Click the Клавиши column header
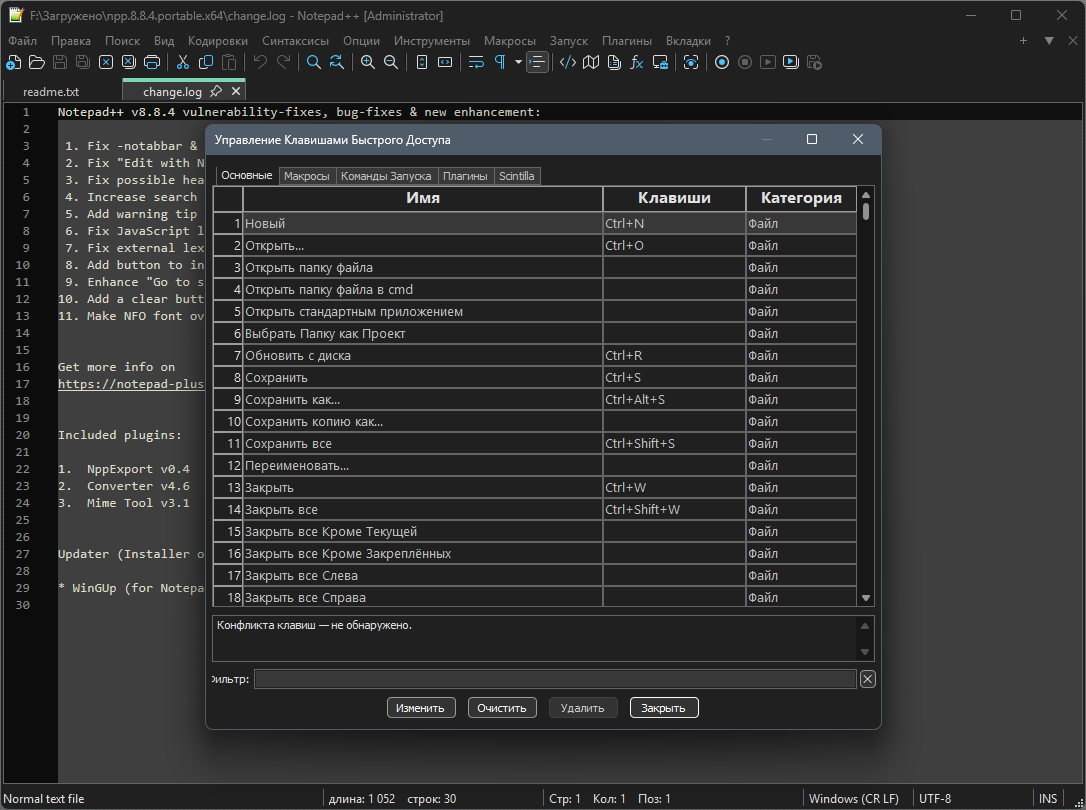The image size is (1086, 810). [674, 198]
